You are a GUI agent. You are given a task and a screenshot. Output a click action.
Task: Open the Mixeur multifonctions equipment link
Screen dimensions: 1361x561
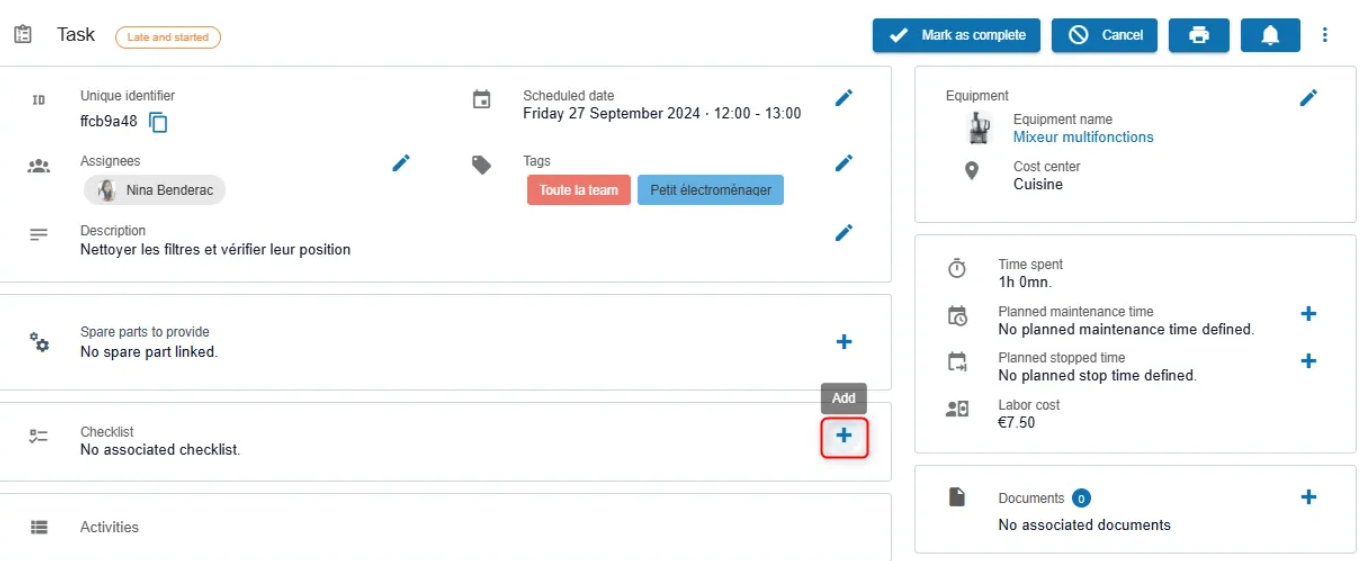1083,137
